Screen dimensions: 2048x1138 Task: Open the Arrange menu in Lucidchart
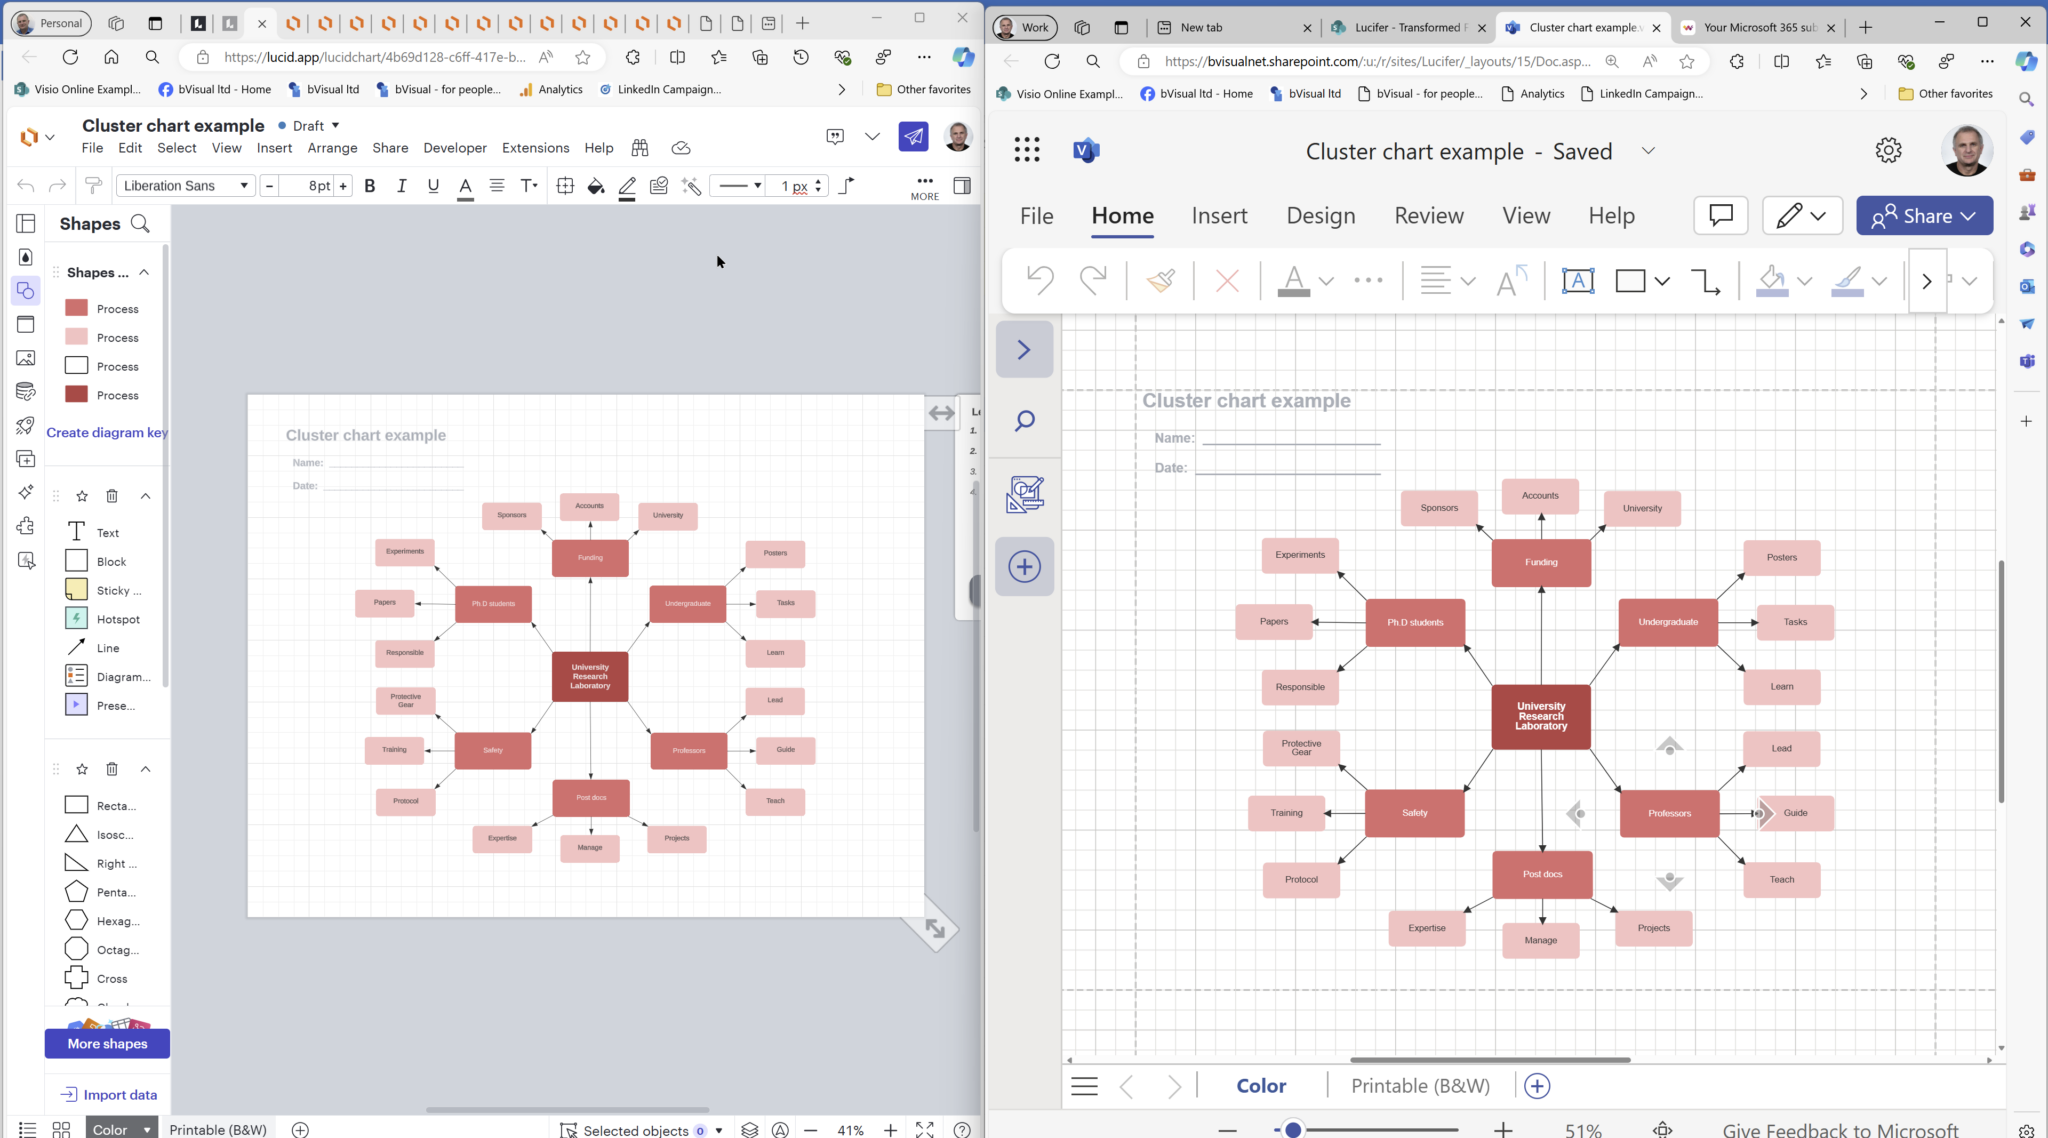coord(332,147)
